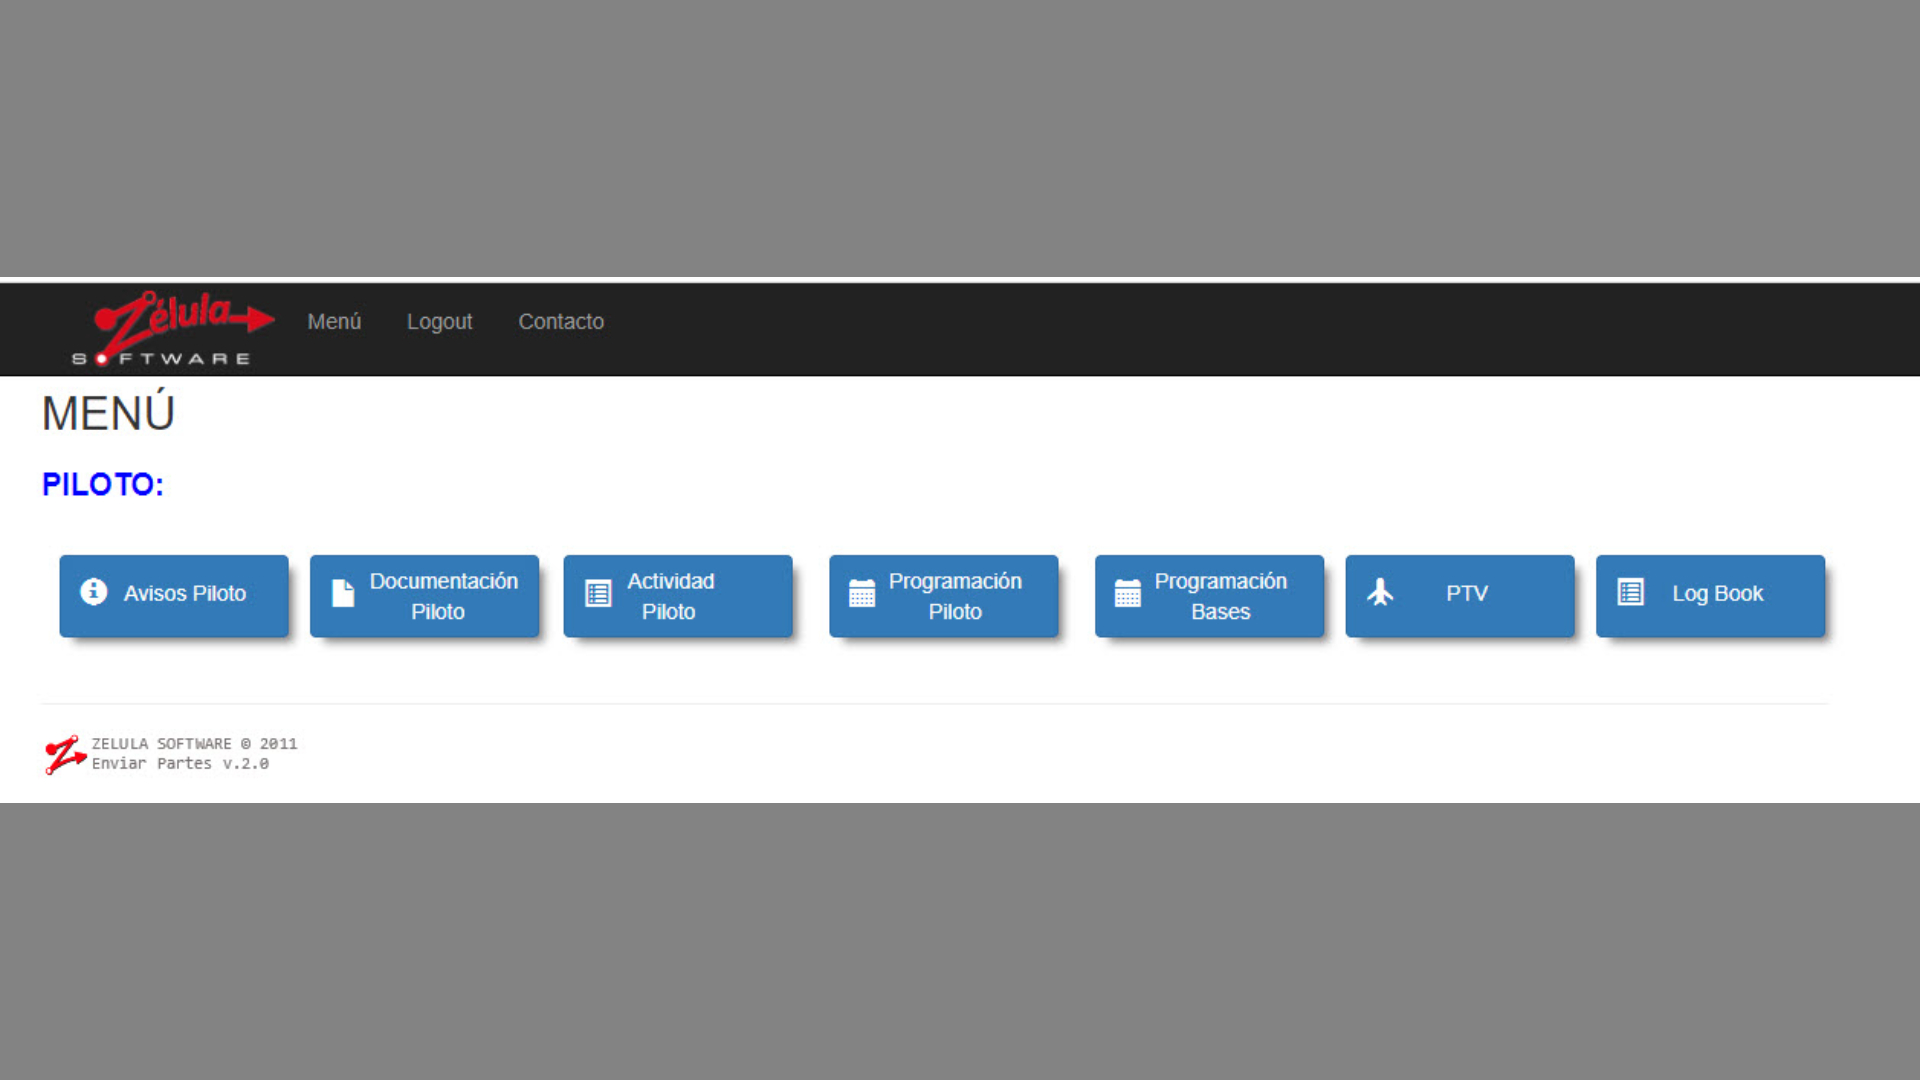The width and height of the screenshot is (1920, 1080).
Task: Click the info icon on Avisos Piloto
Action: [94, 592]
